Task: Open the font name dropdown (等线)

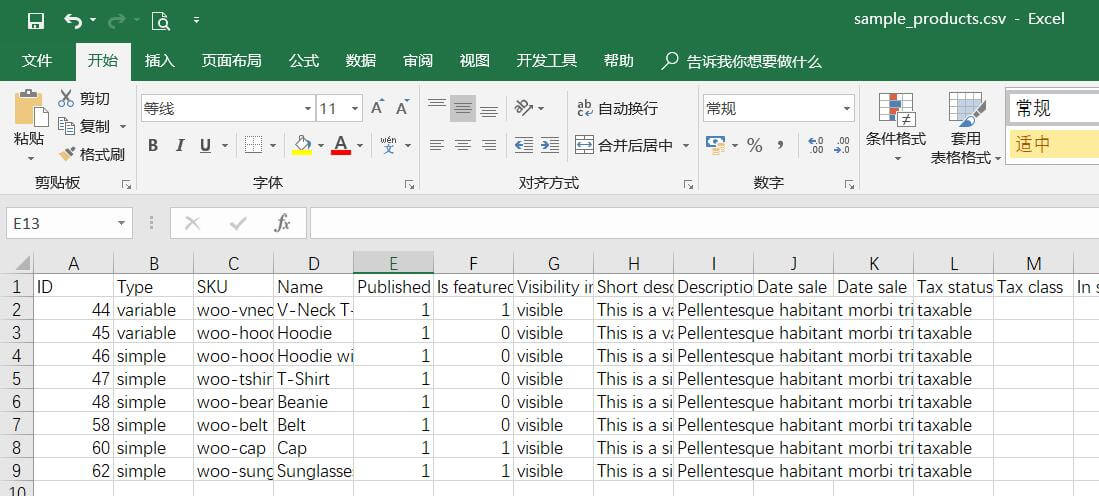Action: pos(307,109)
